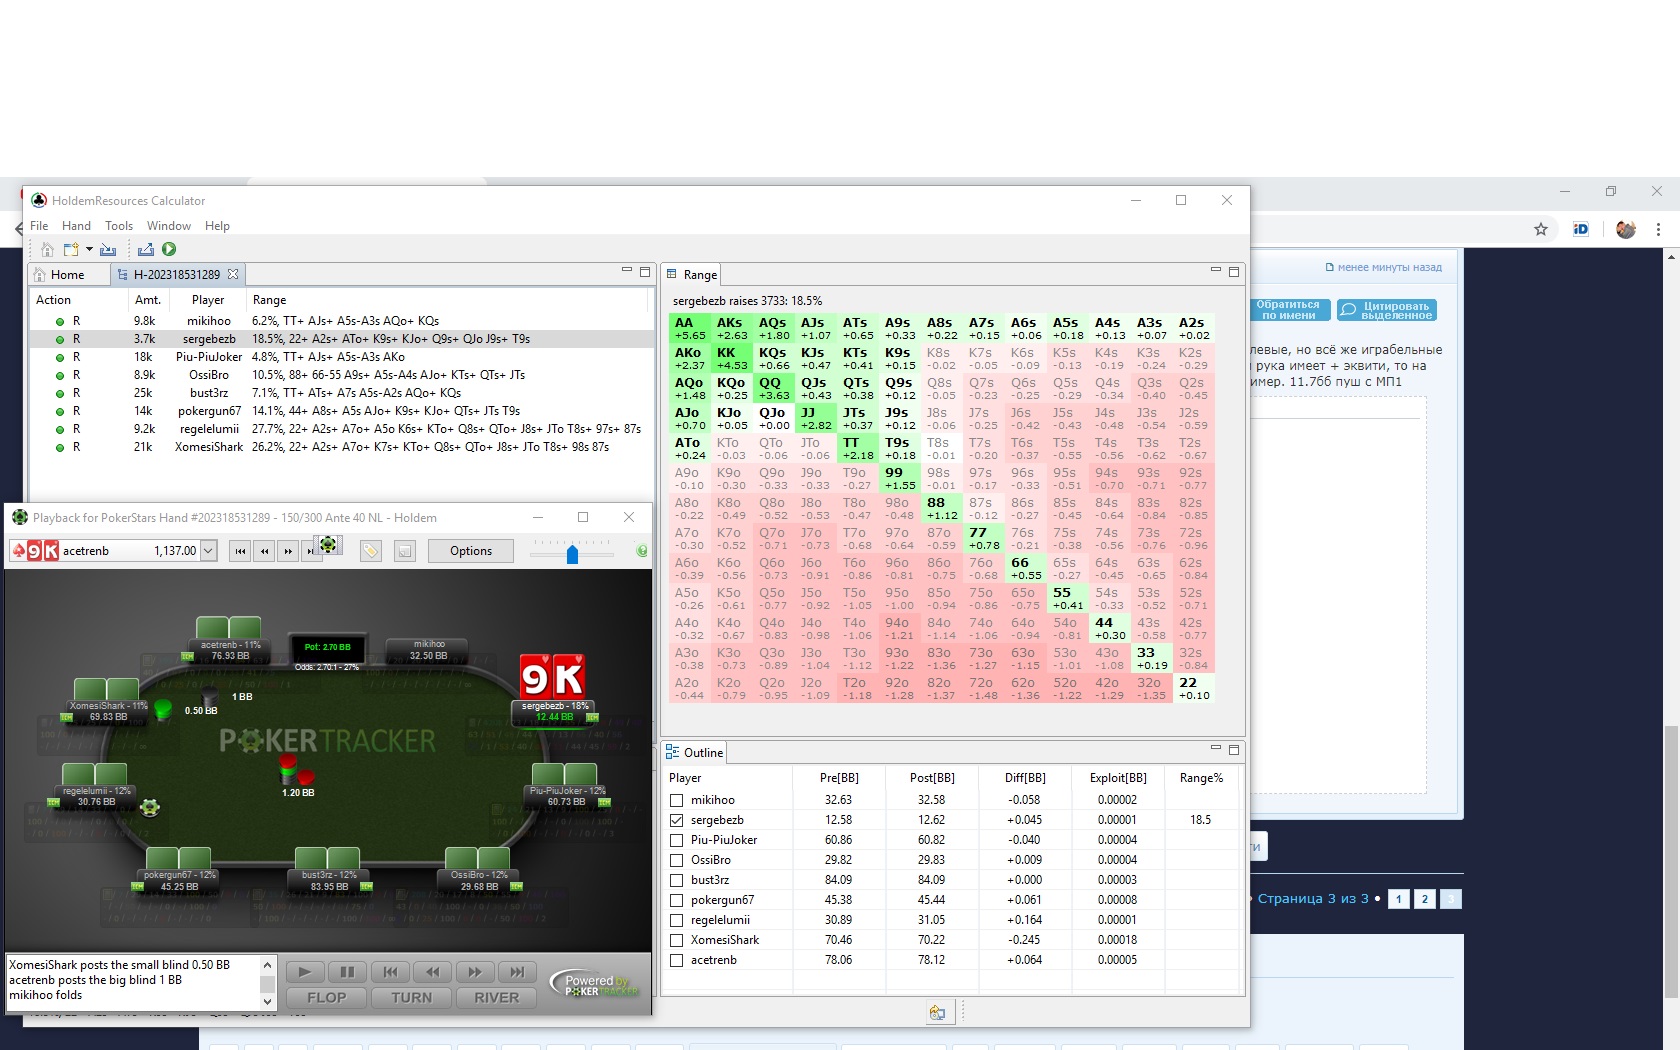Tick the OssiBro checkbox in Outline
The width and height of the screenshot is (1680, 1050).
click(677, 860)
